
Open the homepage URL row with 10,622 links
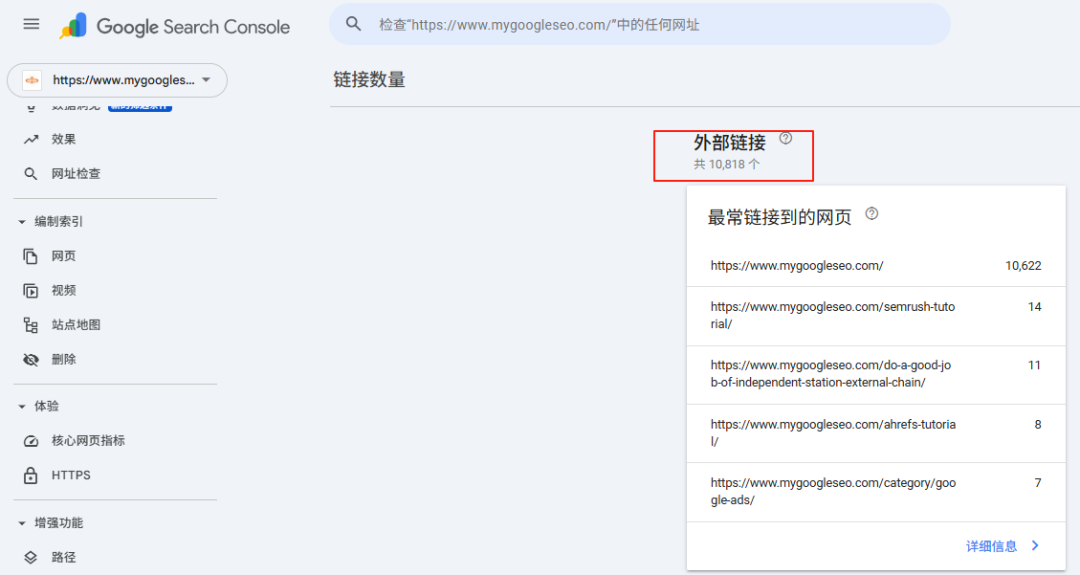coord(876,266)
